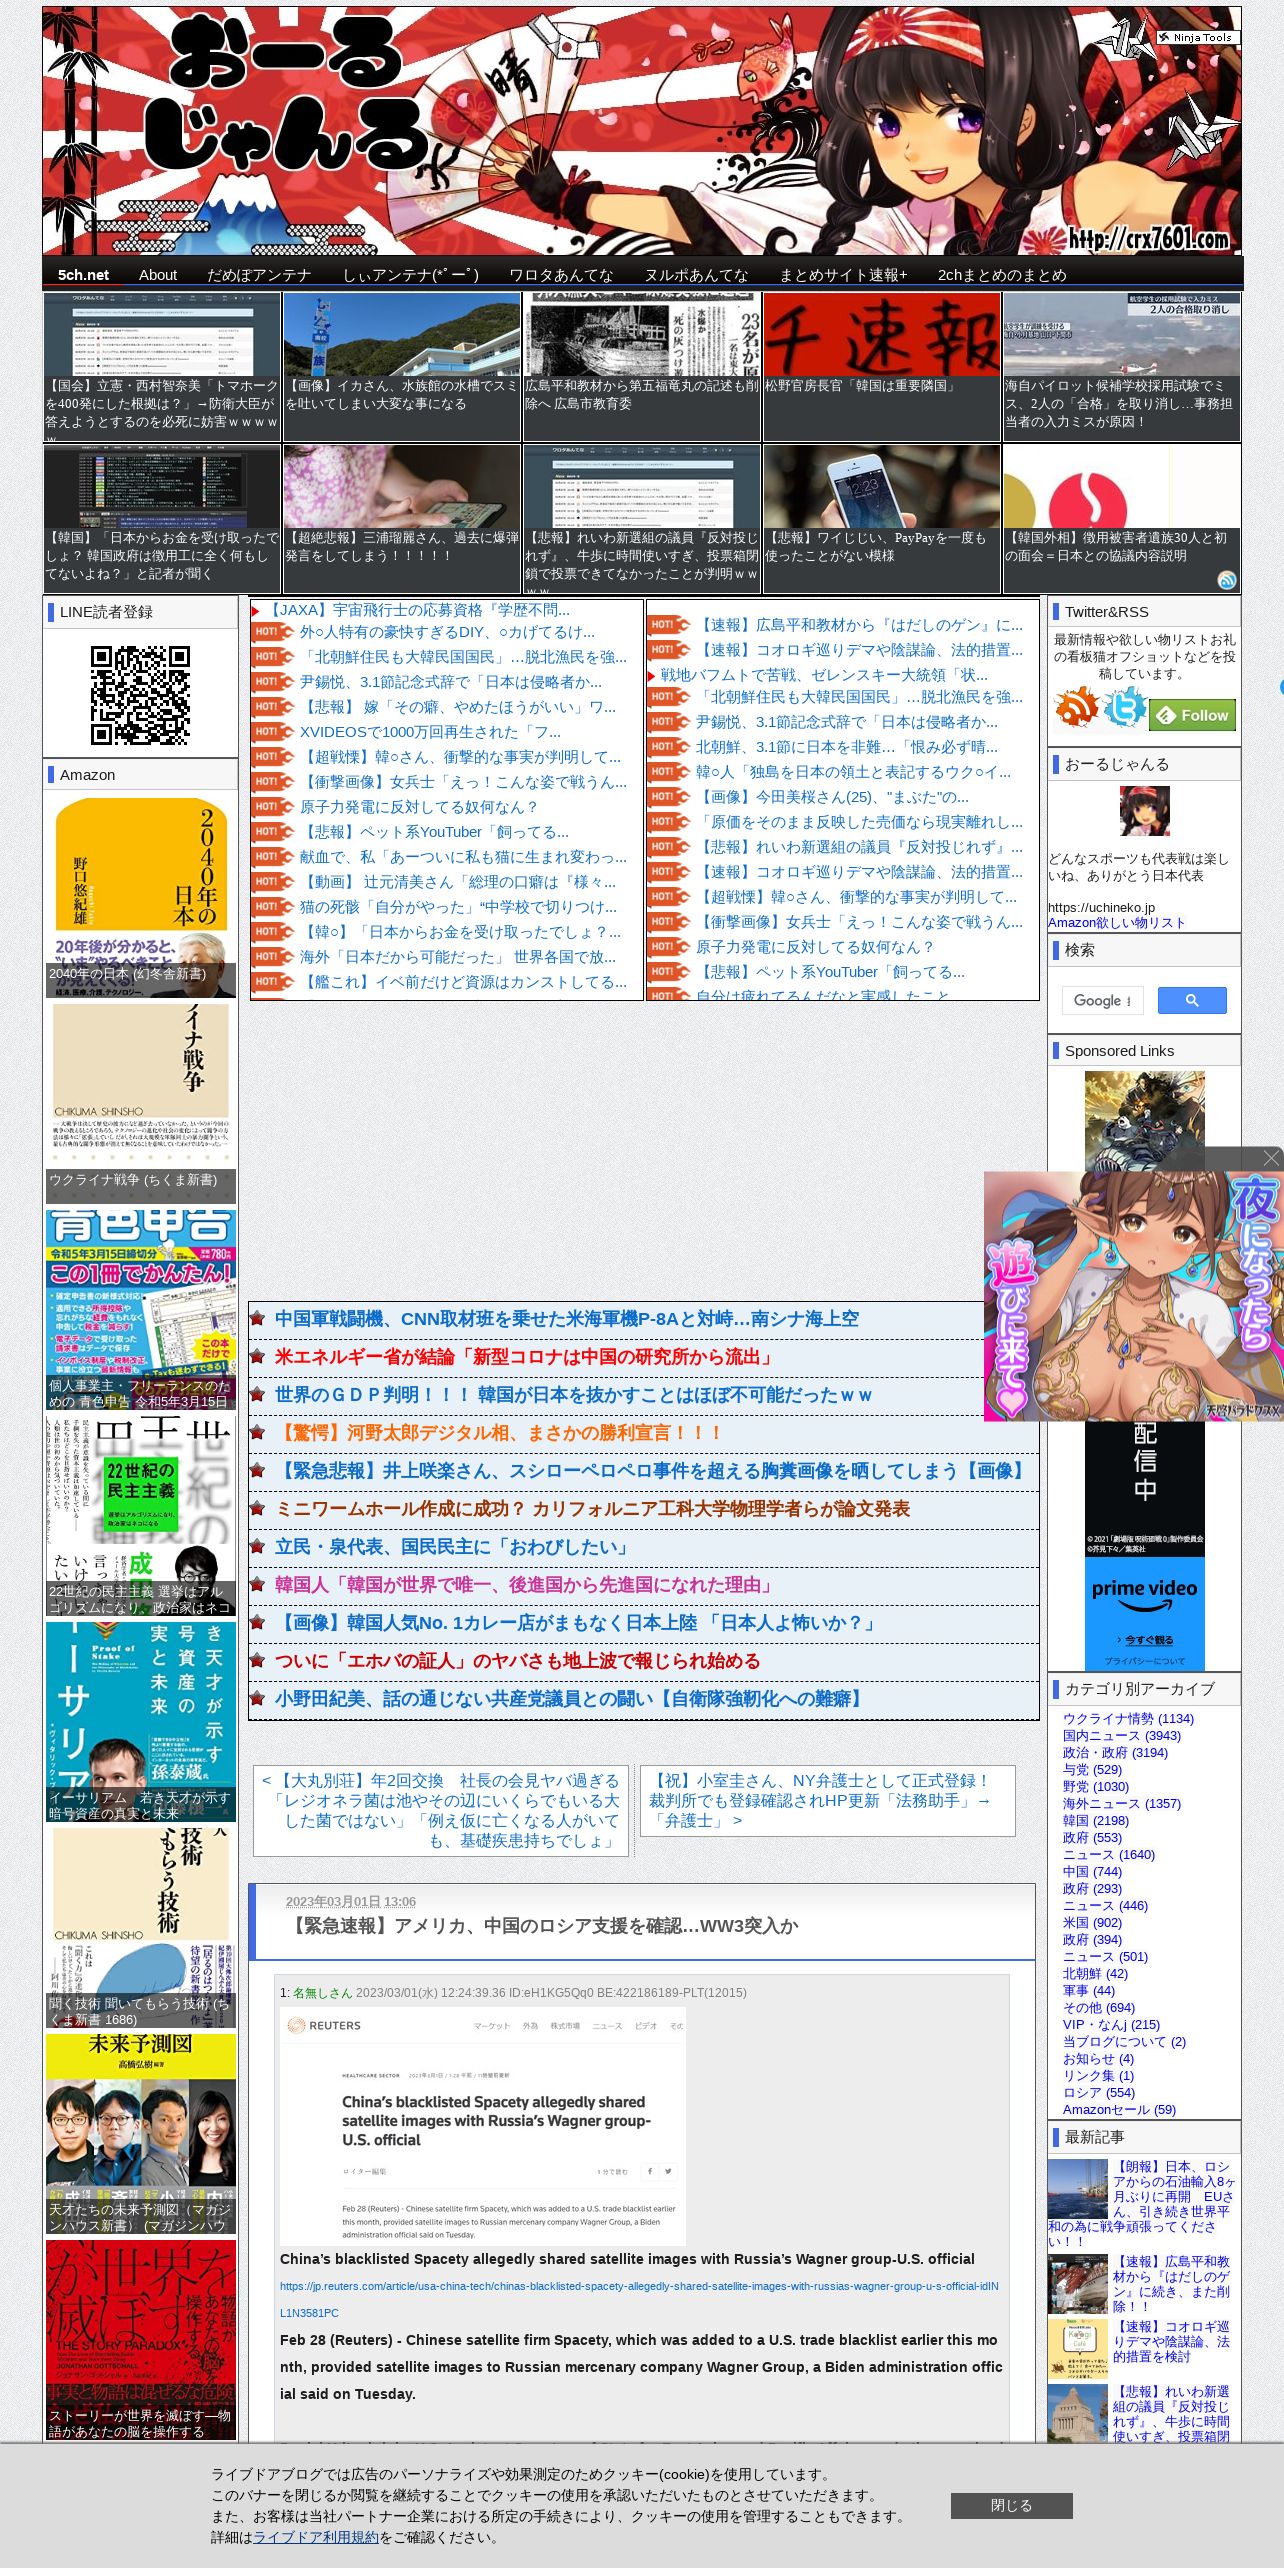Click the star icon beside 立民・泉代表 article
The height and width of the screenshot is (2568, 1284).
(257, 1547)
